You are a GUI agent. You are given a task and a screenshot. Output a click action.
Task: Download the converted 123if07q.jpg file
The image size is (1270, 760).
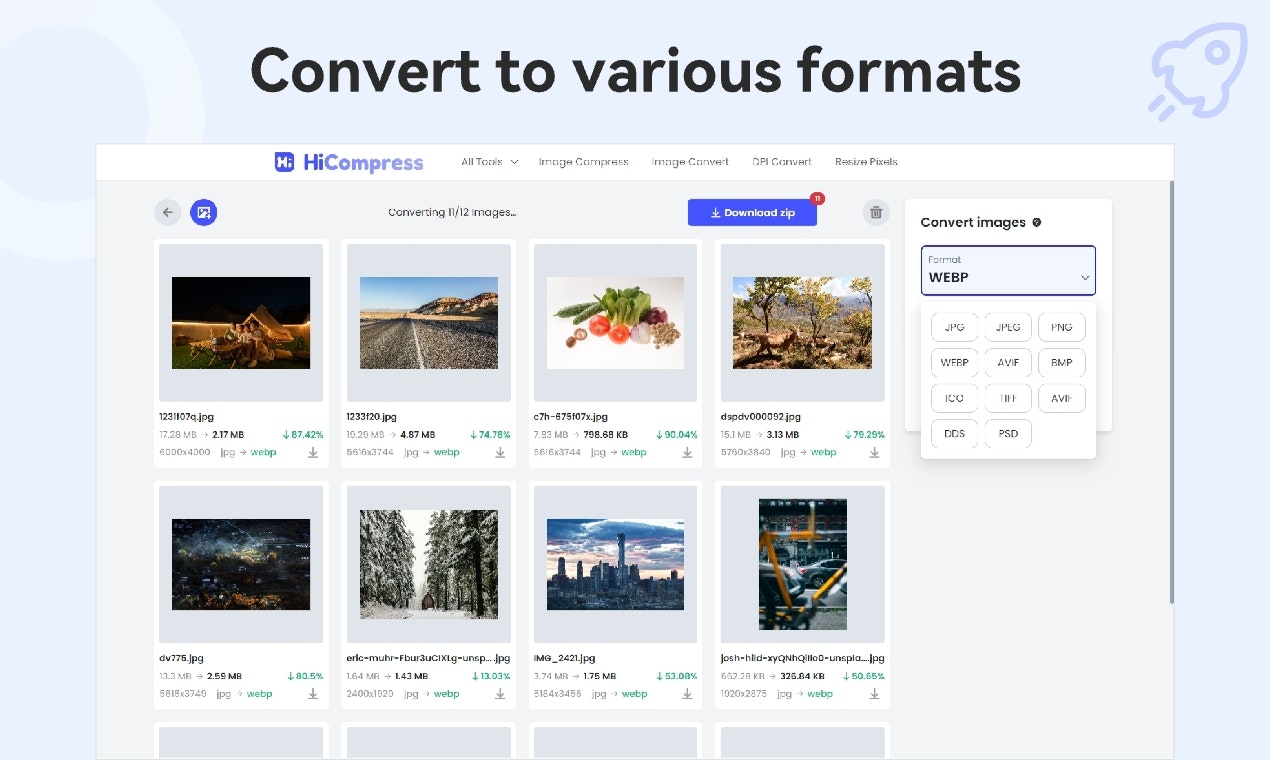313,452
